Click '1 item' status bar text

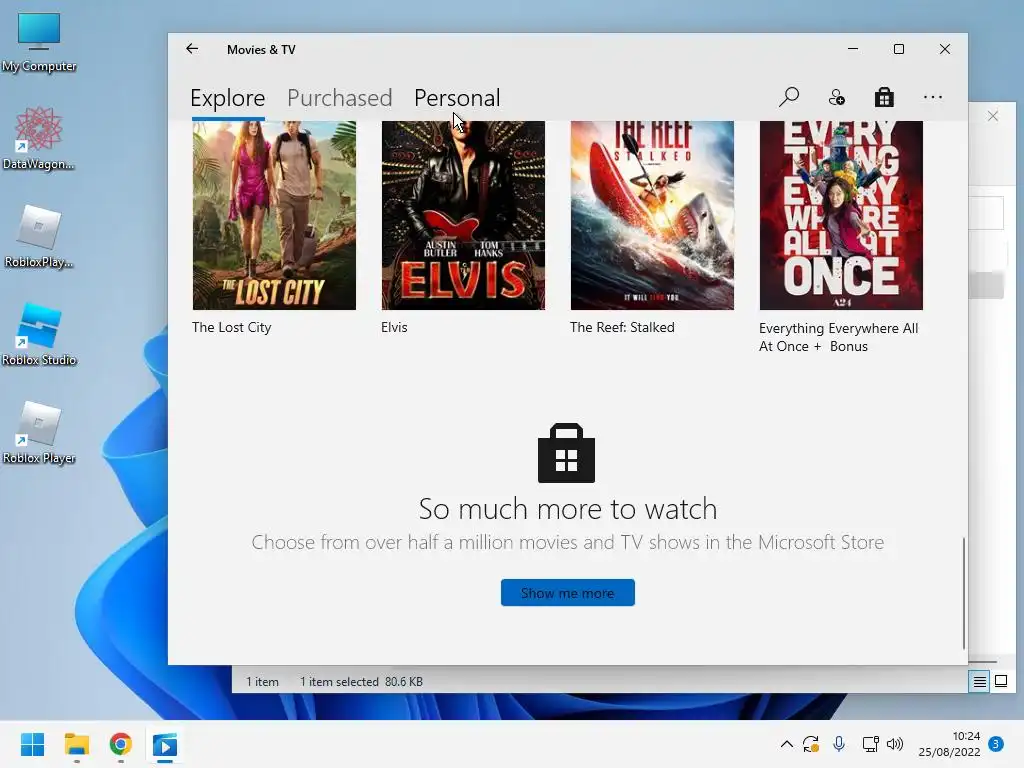(263, 682)
